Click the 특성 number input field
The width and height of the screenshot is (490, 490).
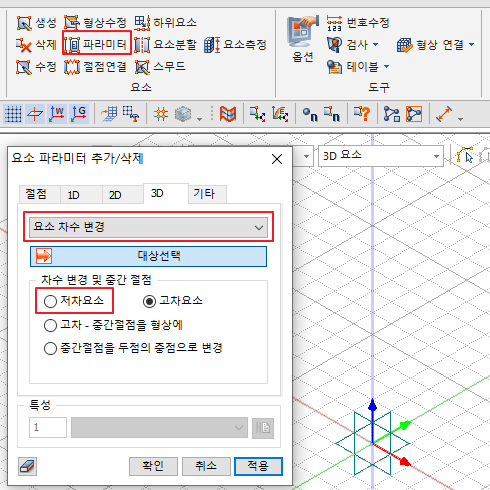click(48, 427)
